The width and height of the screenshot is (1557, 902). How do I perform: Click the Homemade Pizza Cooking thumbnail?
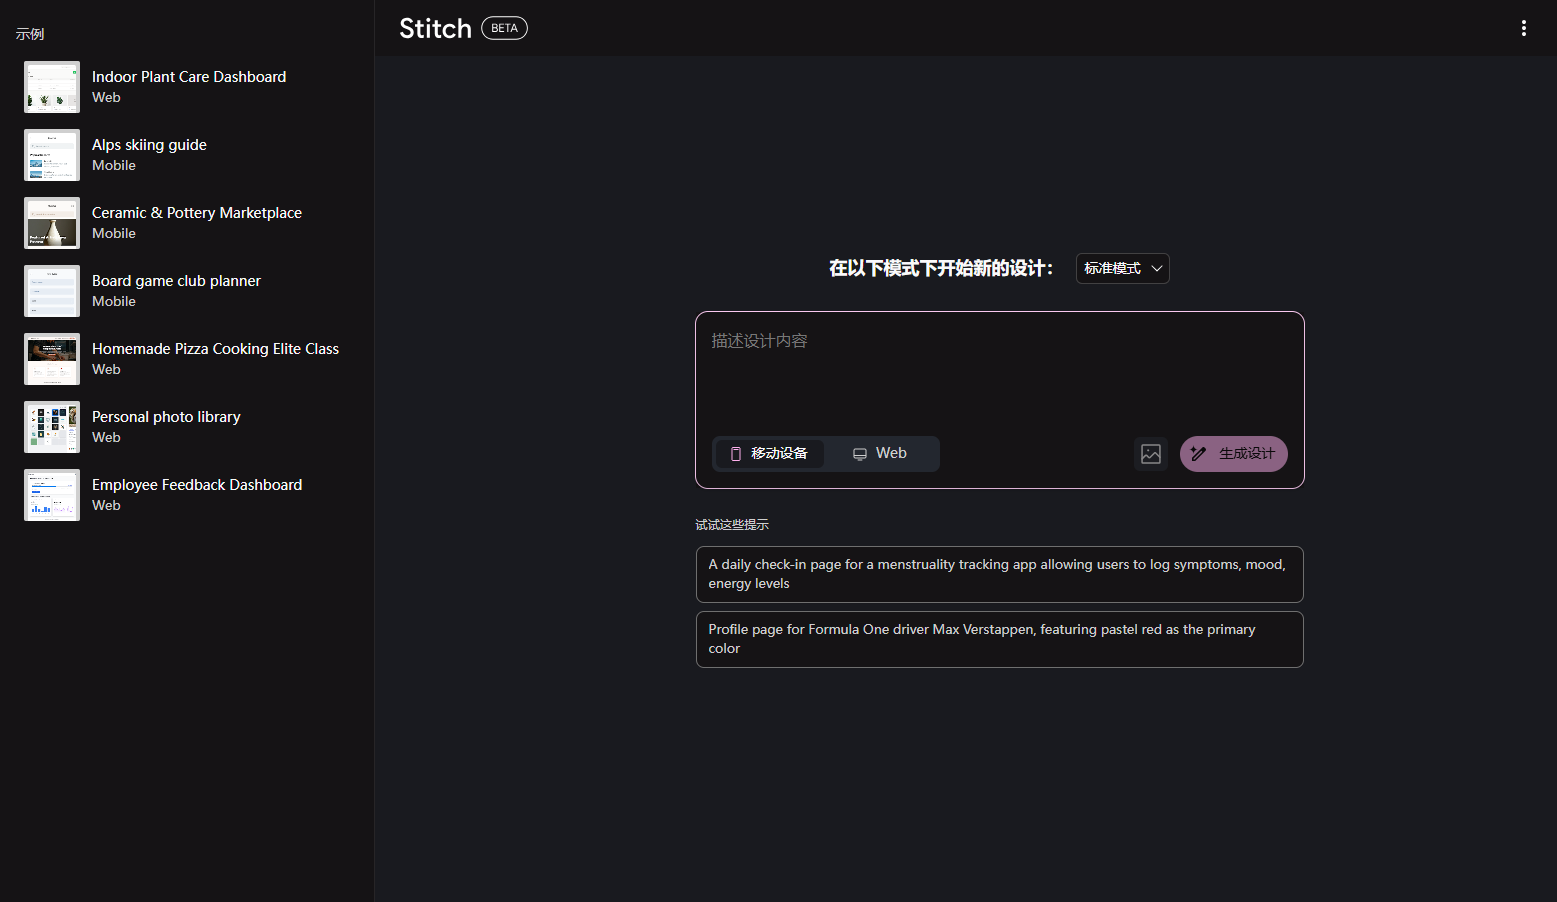[52, 359]
